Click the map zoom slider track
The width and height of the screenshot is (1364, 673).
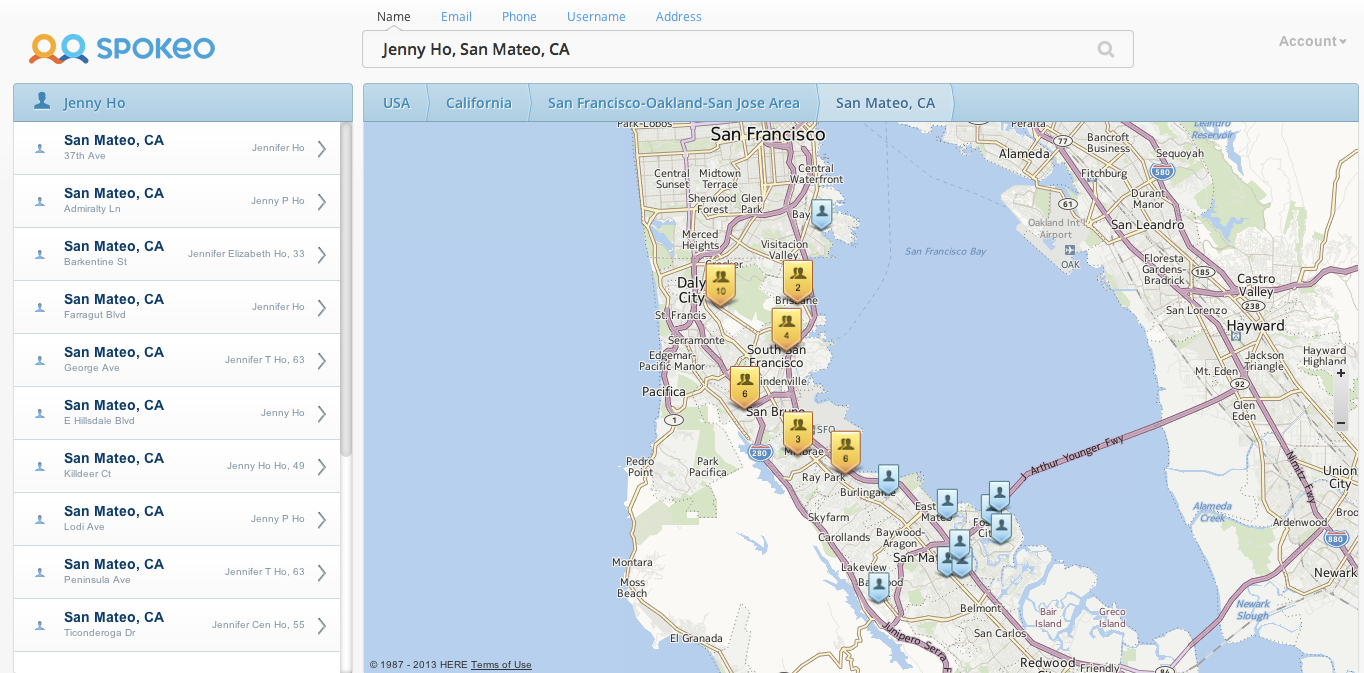pyautogui.click(x=1340, y=398)
